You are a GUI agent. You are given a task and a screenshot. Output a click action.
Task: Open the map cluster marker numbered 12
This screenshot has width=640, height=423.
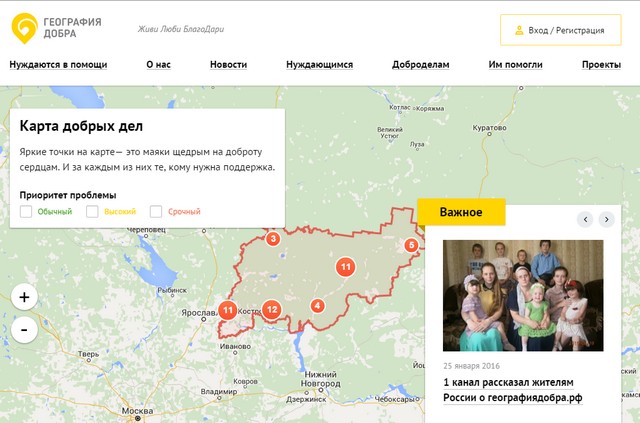coord(272,310)
